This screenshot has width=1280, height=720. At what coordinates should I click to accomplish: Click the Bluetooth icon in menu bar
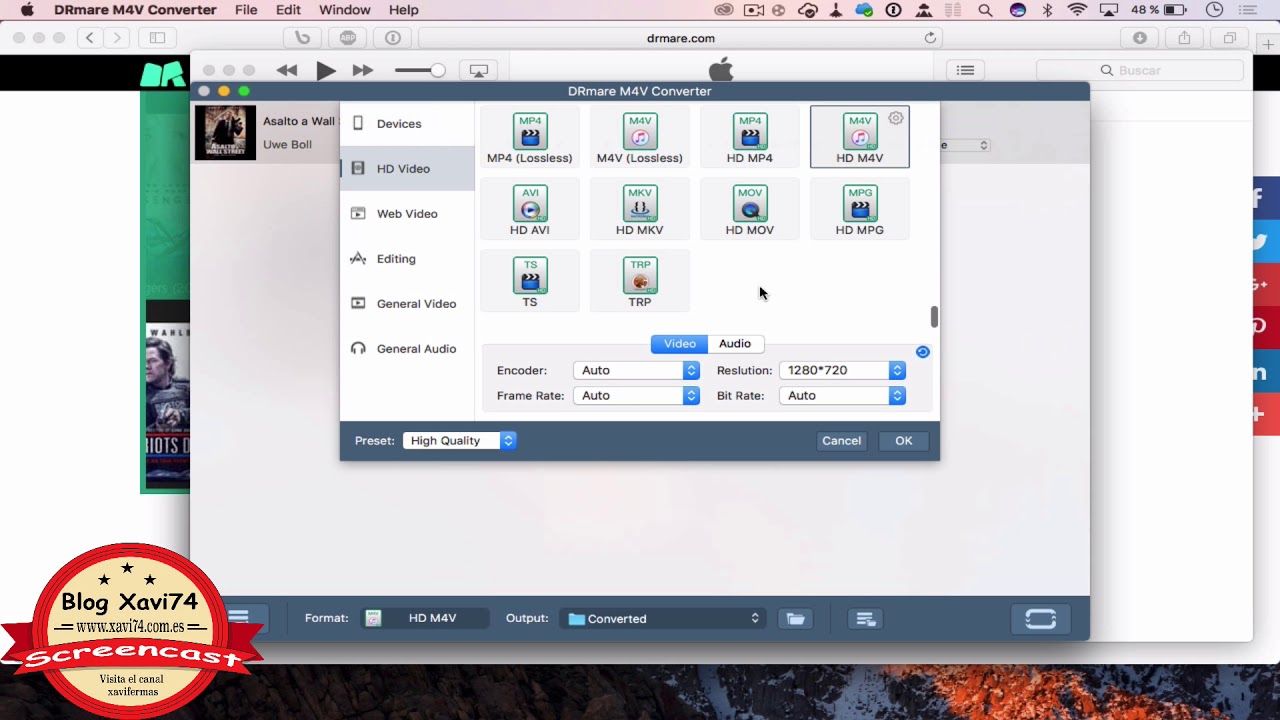1047,10
